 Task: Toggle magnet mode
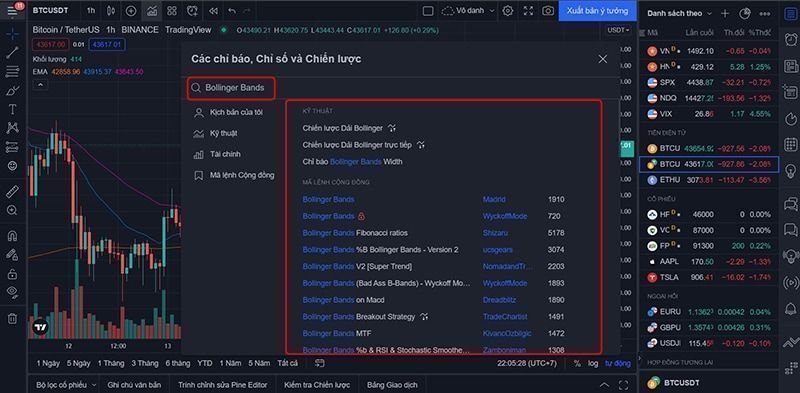(12, 236)
